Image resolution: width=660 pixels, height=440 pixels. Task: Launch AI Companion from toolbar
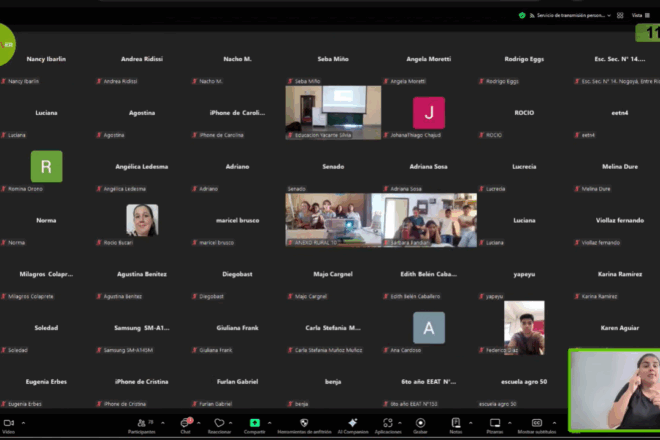353,423
